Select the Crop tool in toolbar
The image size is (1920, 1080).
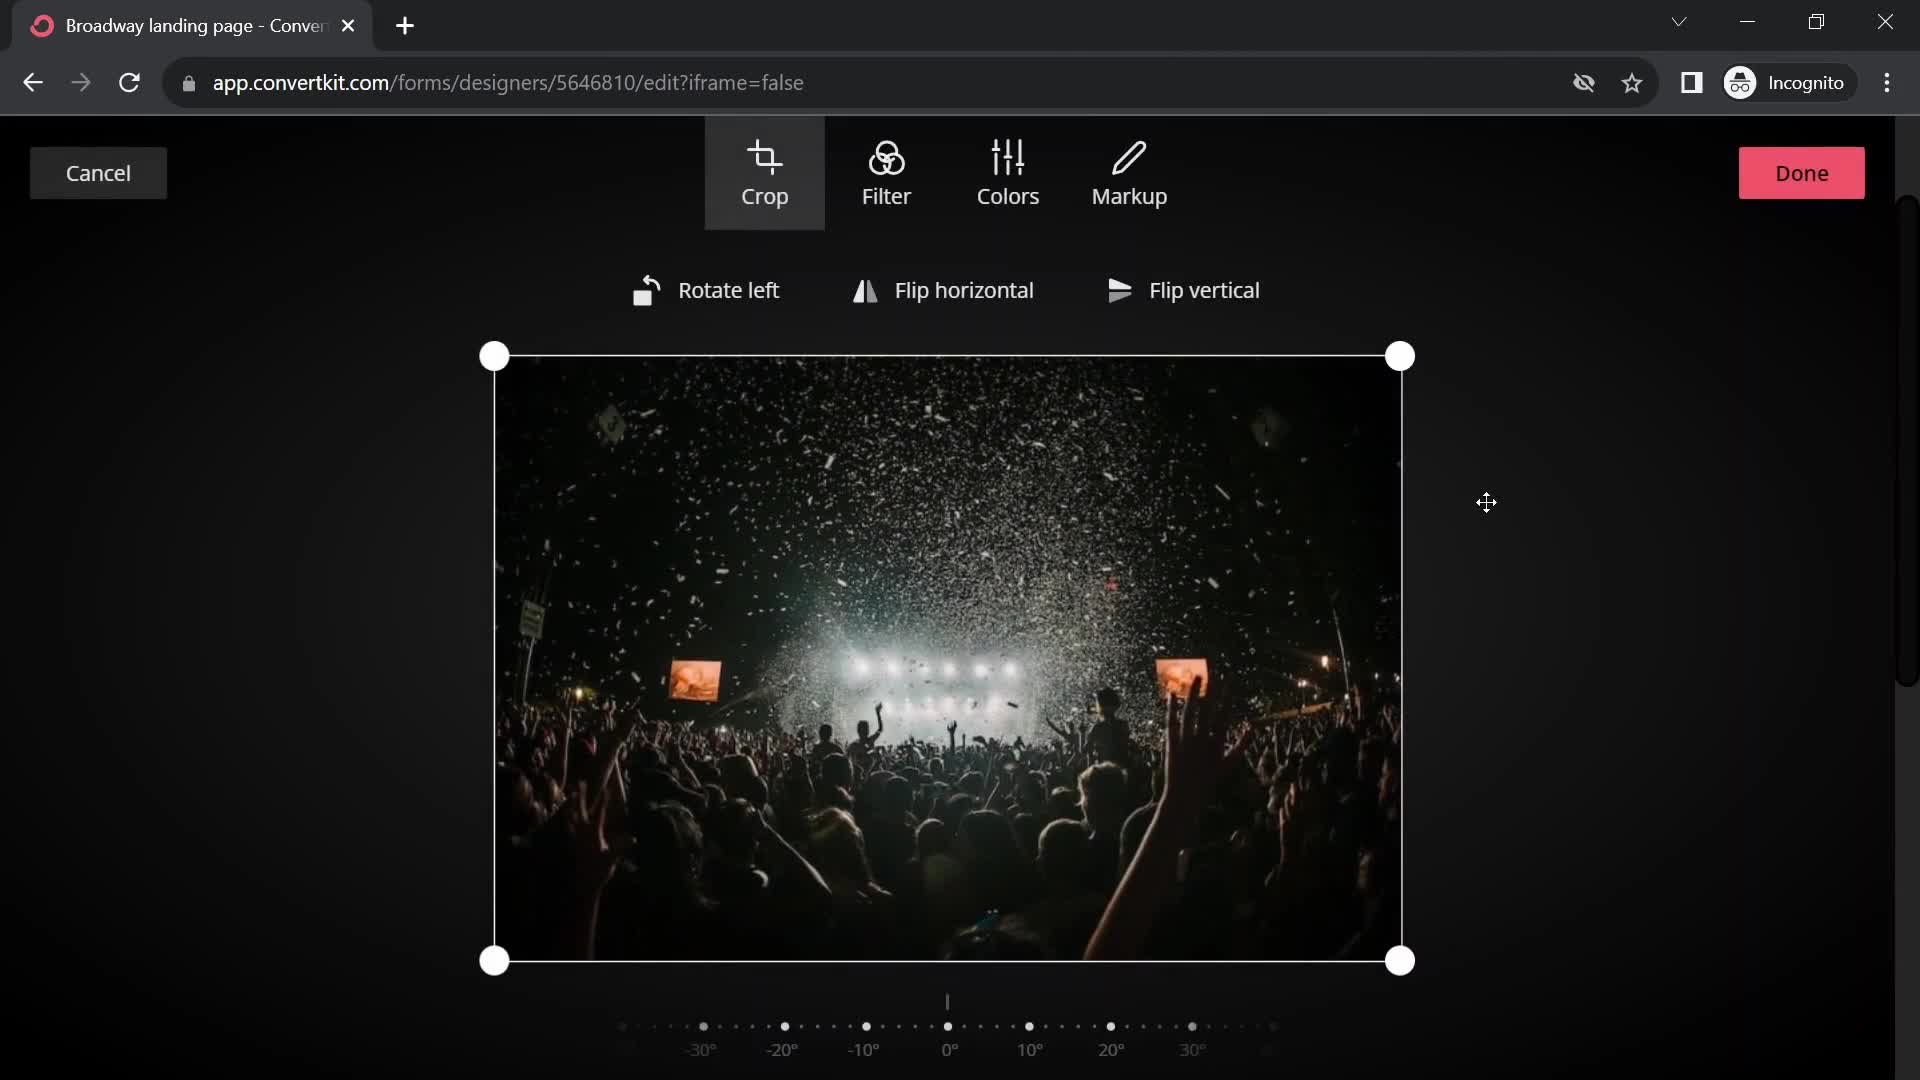tap(765, 173)
